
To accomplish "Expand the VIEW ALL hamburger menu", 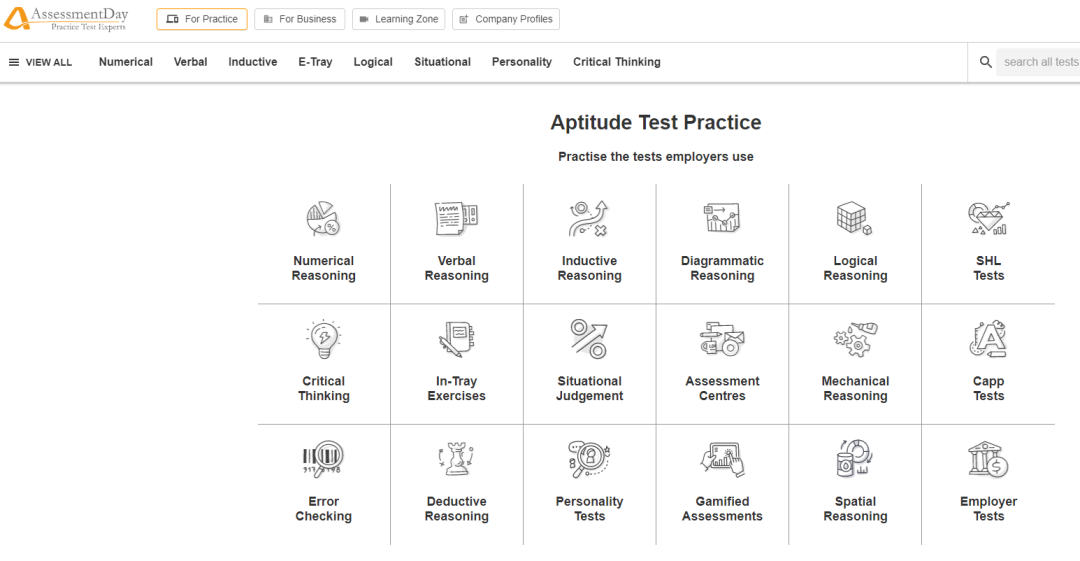I will [40, 62].
